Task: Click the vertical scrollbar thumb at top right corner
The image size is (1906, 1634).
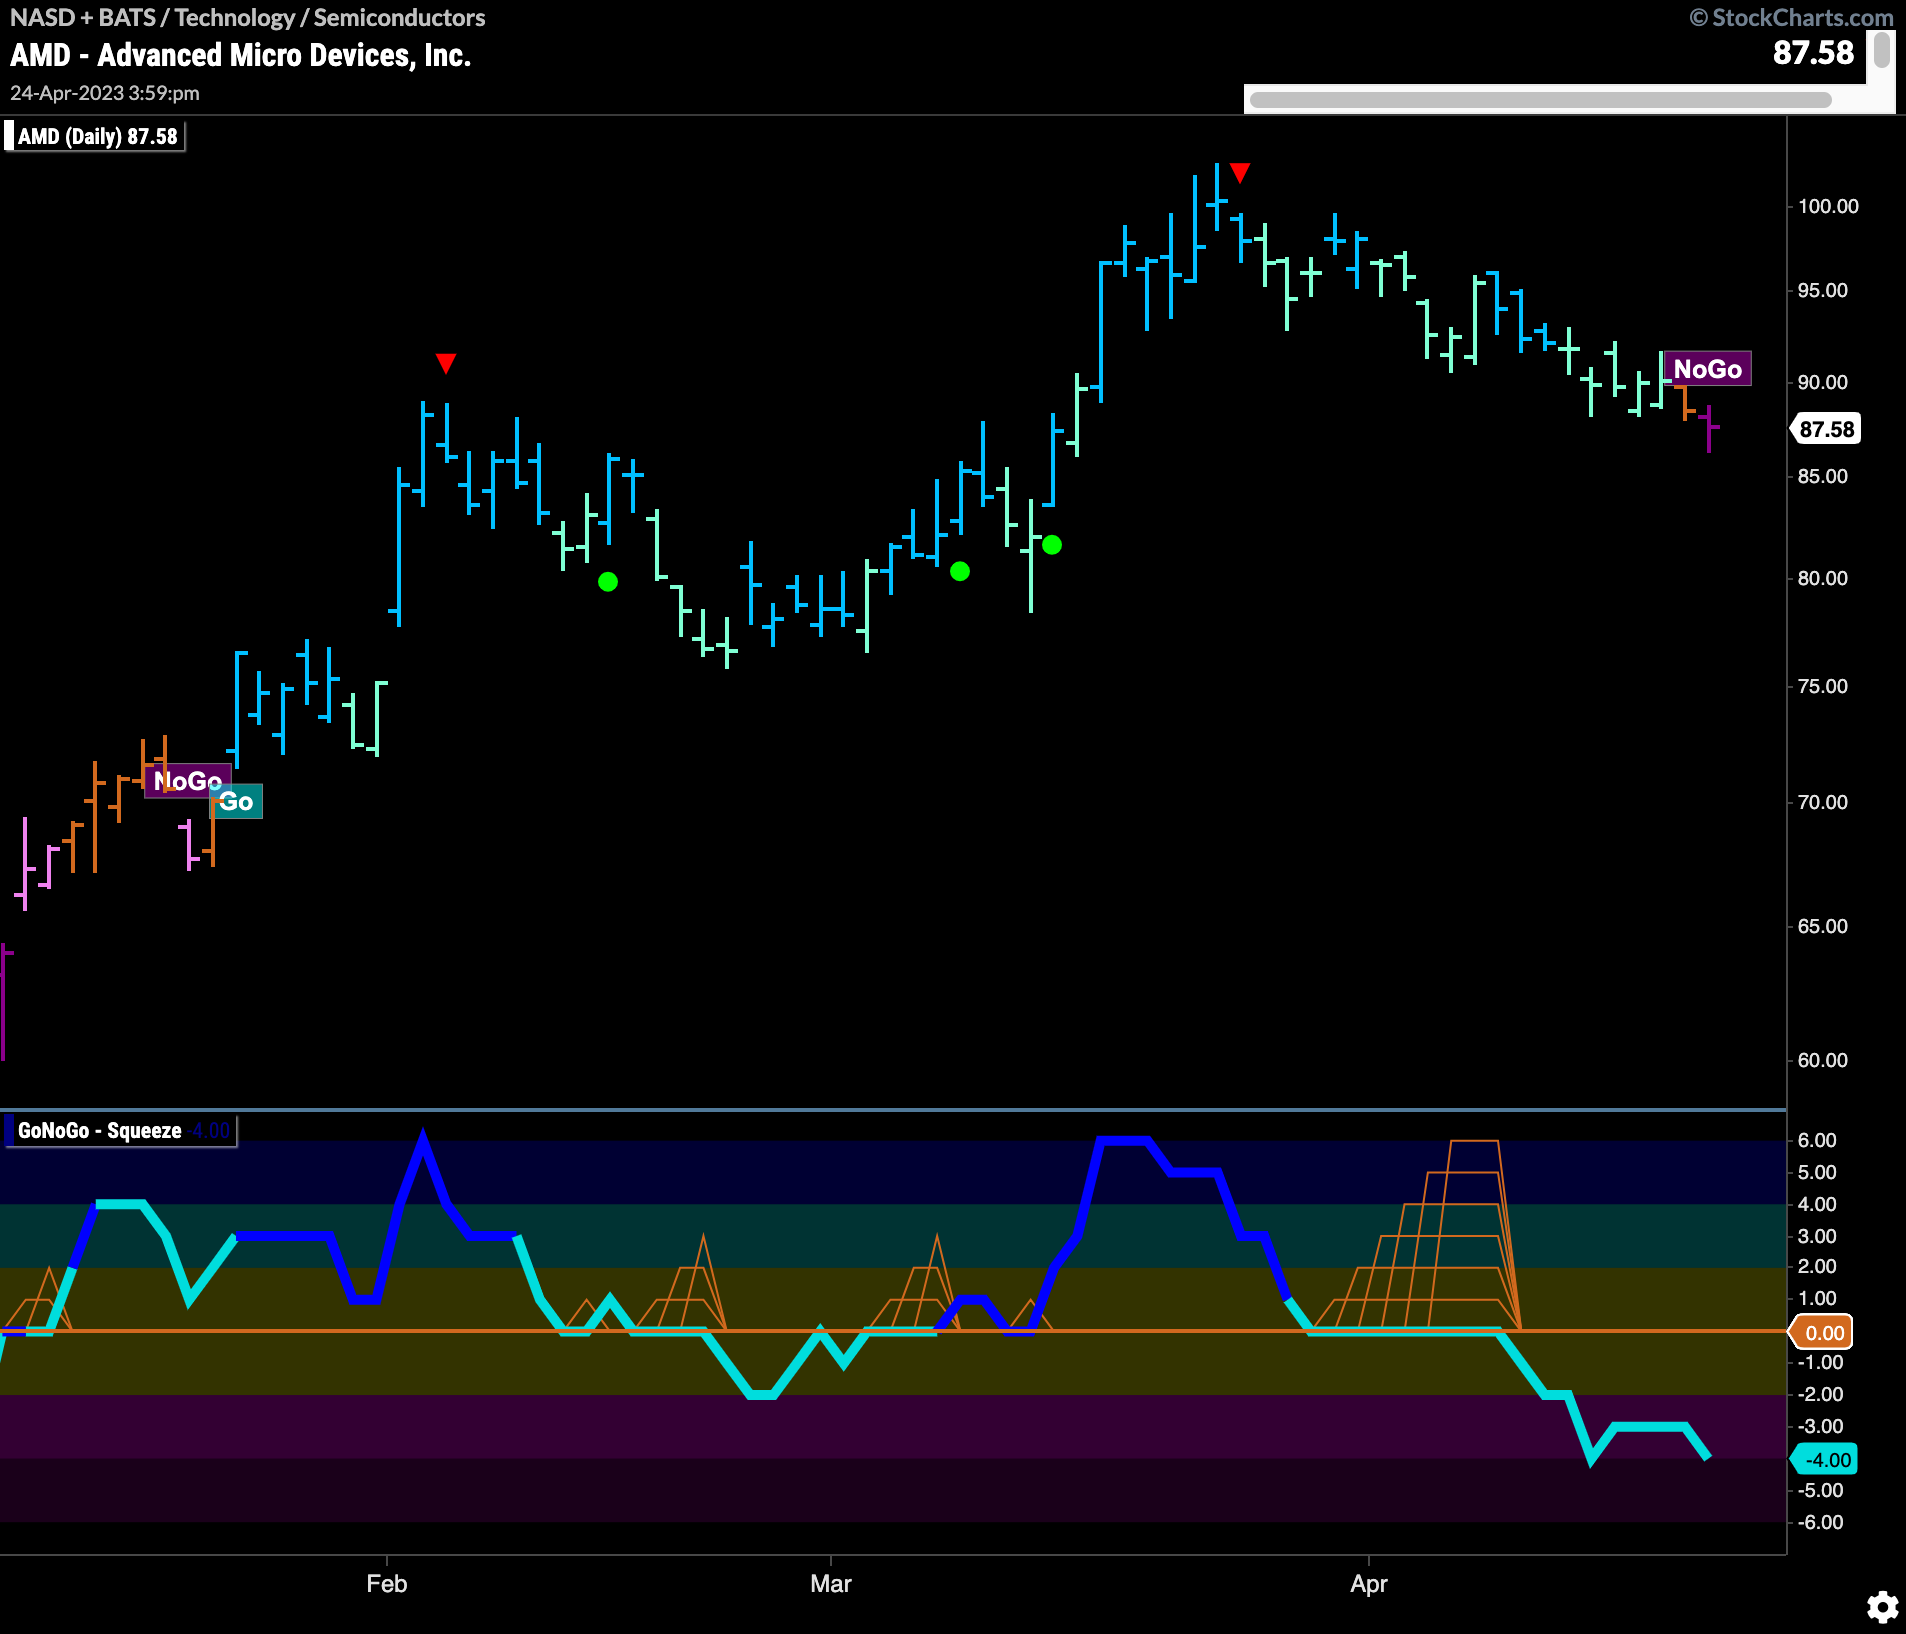Action: 1882,51
